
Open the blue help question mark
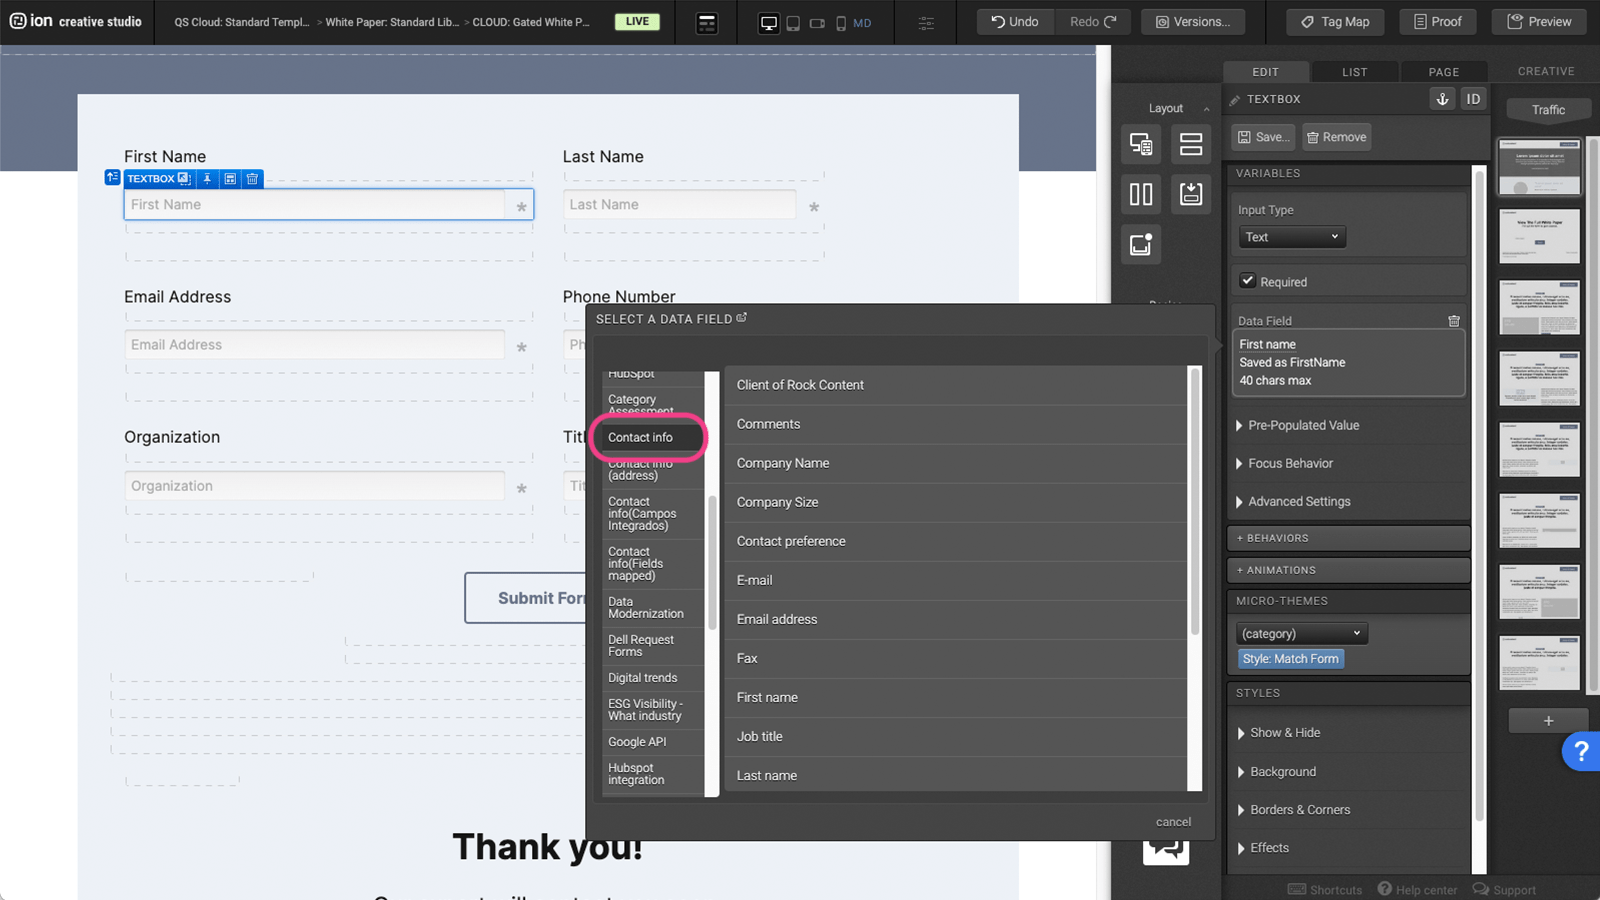[1580, 751]
